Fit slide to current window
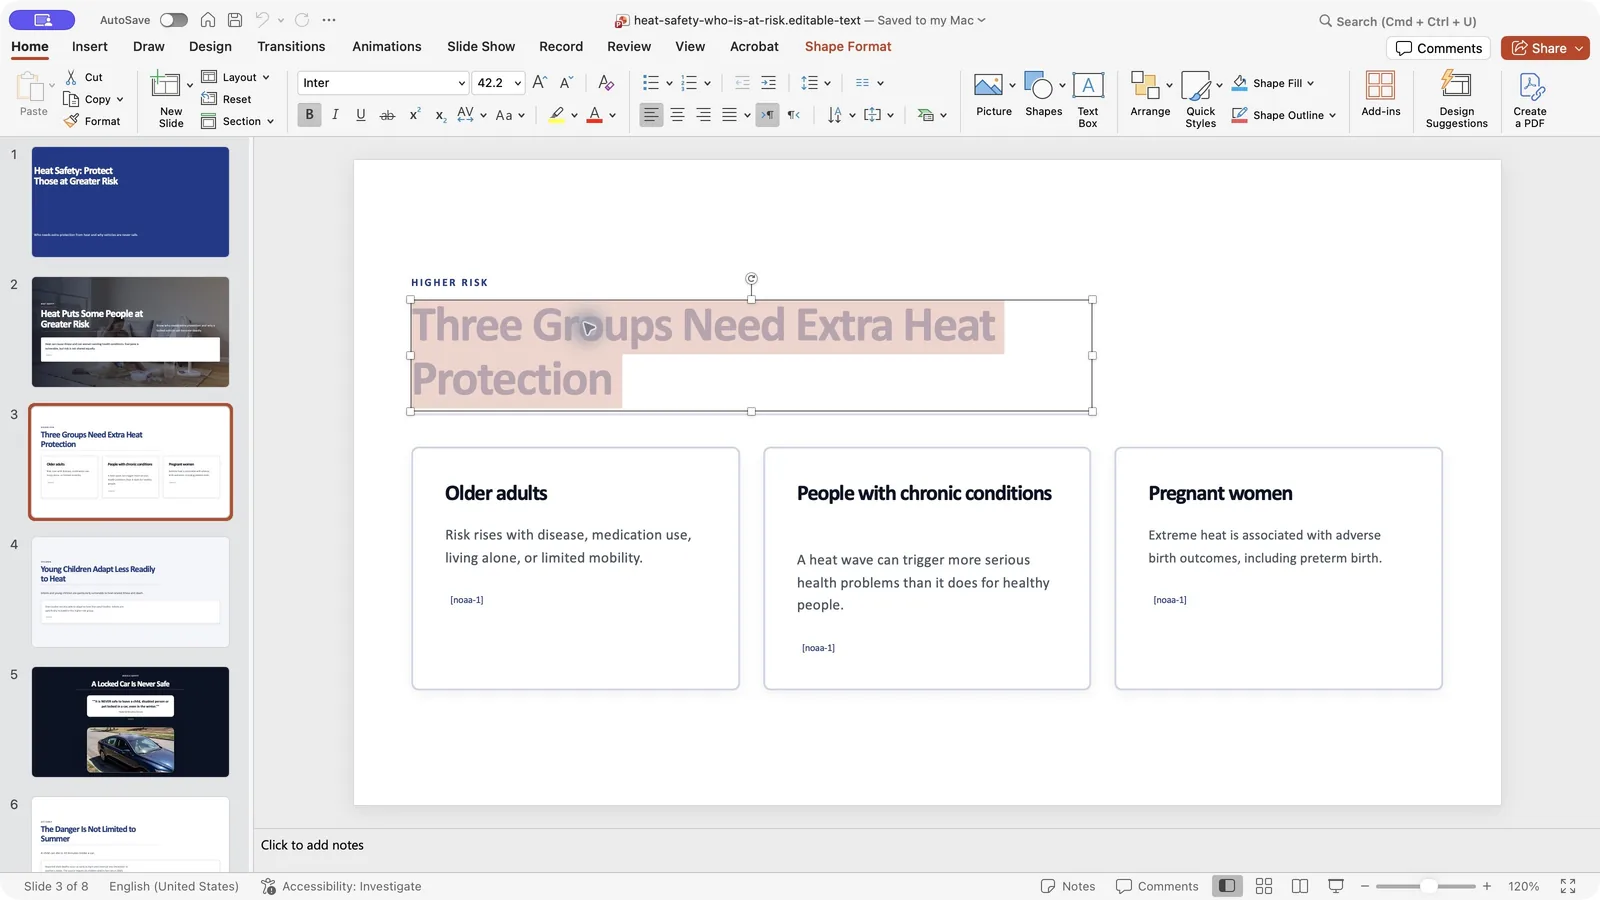The image size is (1600, 900). click(x=1568, y=886)
